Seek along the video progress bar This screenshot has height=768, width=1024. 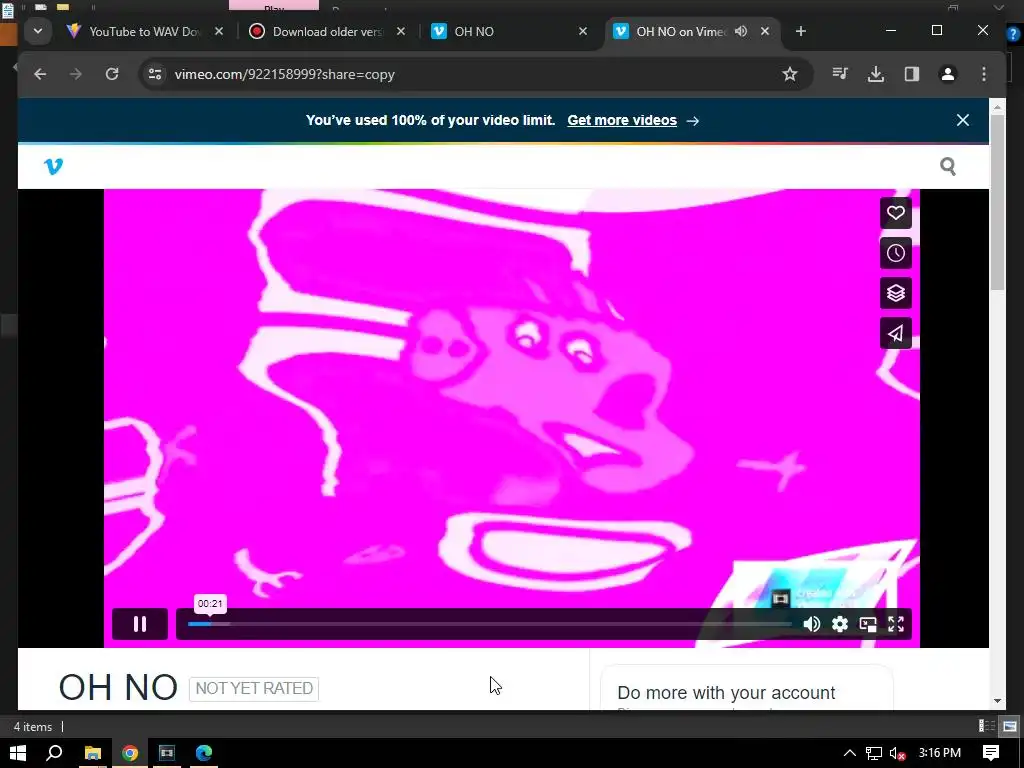tap(490, 624)
